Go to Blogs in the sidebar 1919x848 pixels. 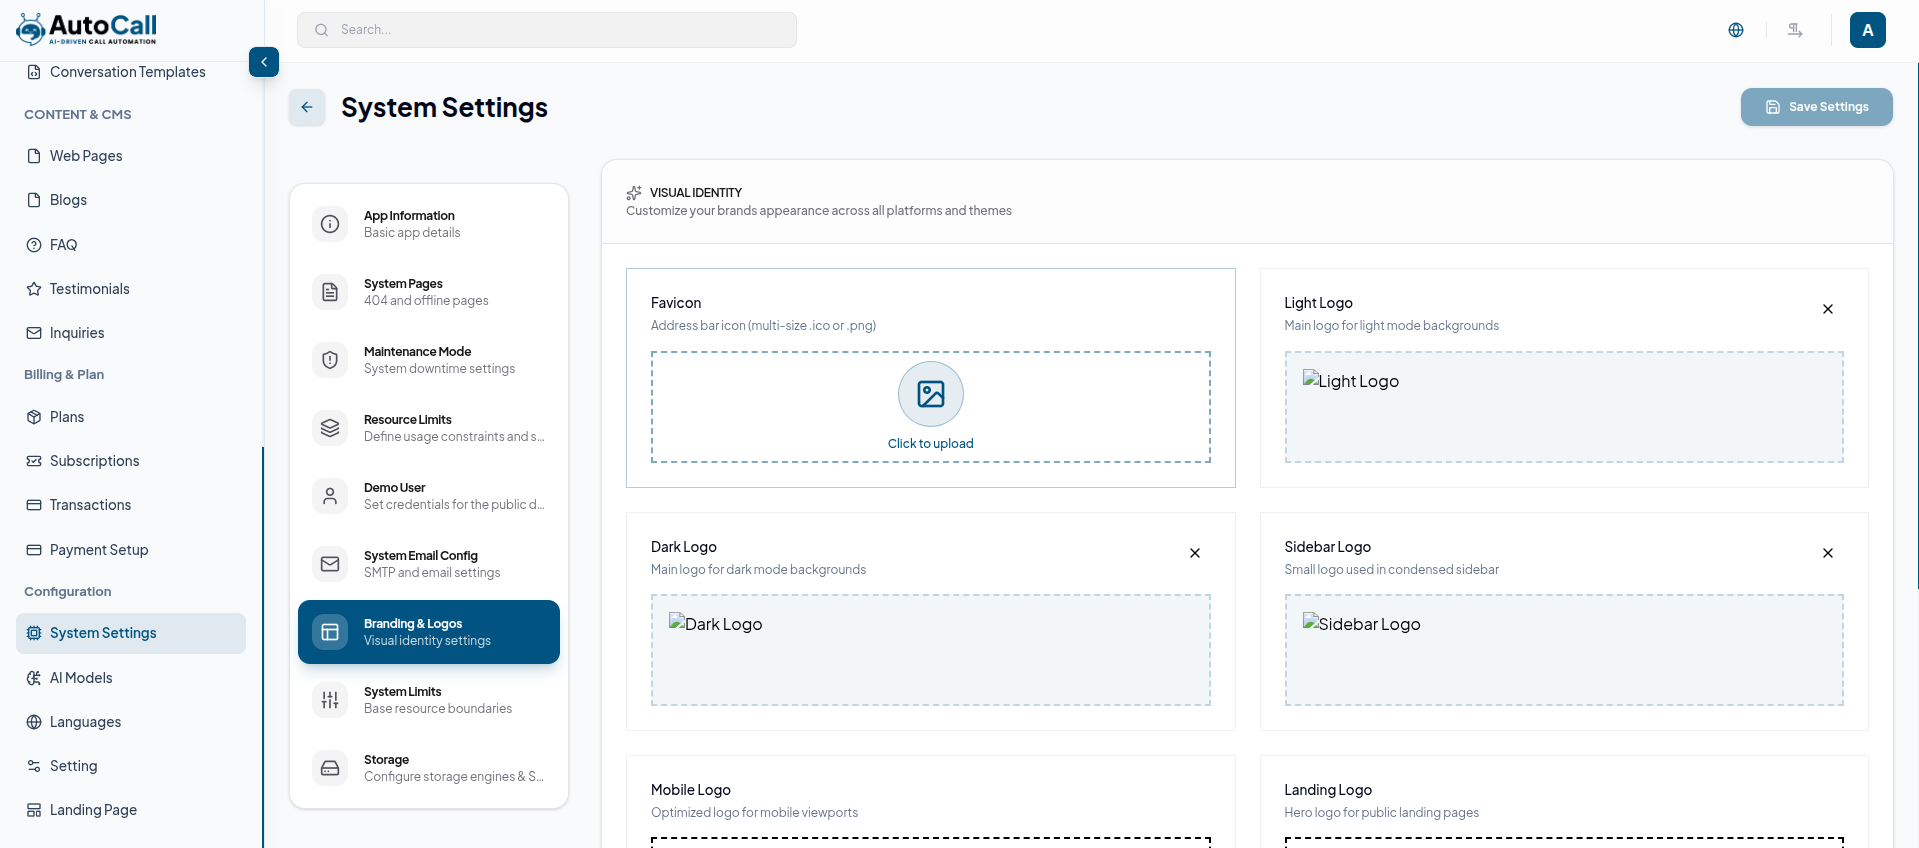click(x=131, y=200)
